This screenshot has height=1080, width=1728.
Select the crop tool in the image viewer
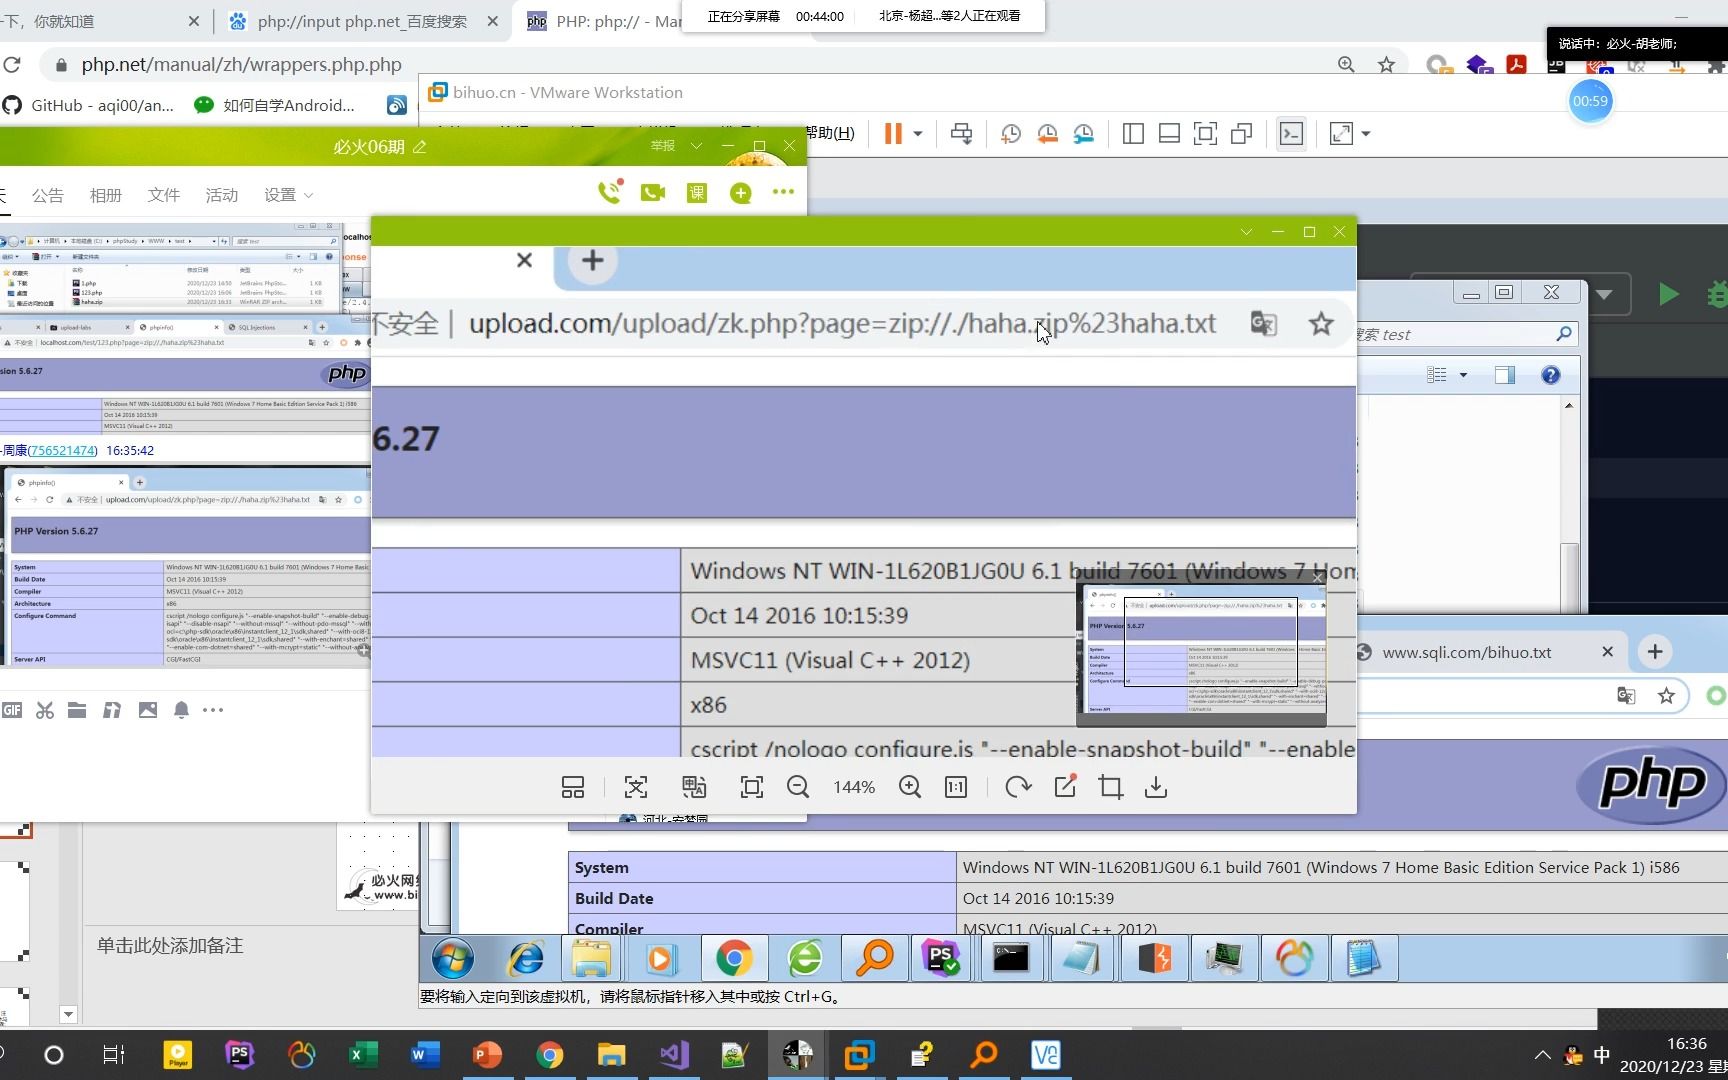click(1111, 788)
